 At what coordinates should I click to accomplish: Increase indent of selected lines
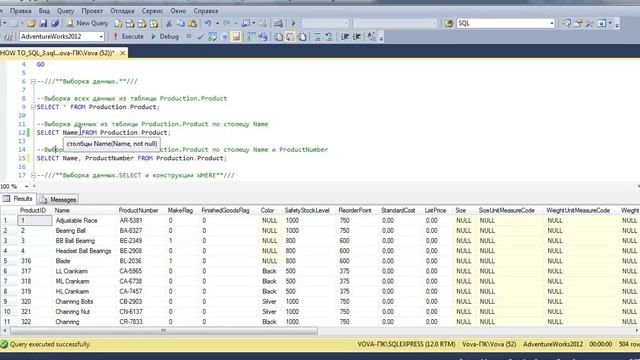click(x=357, y=37)
